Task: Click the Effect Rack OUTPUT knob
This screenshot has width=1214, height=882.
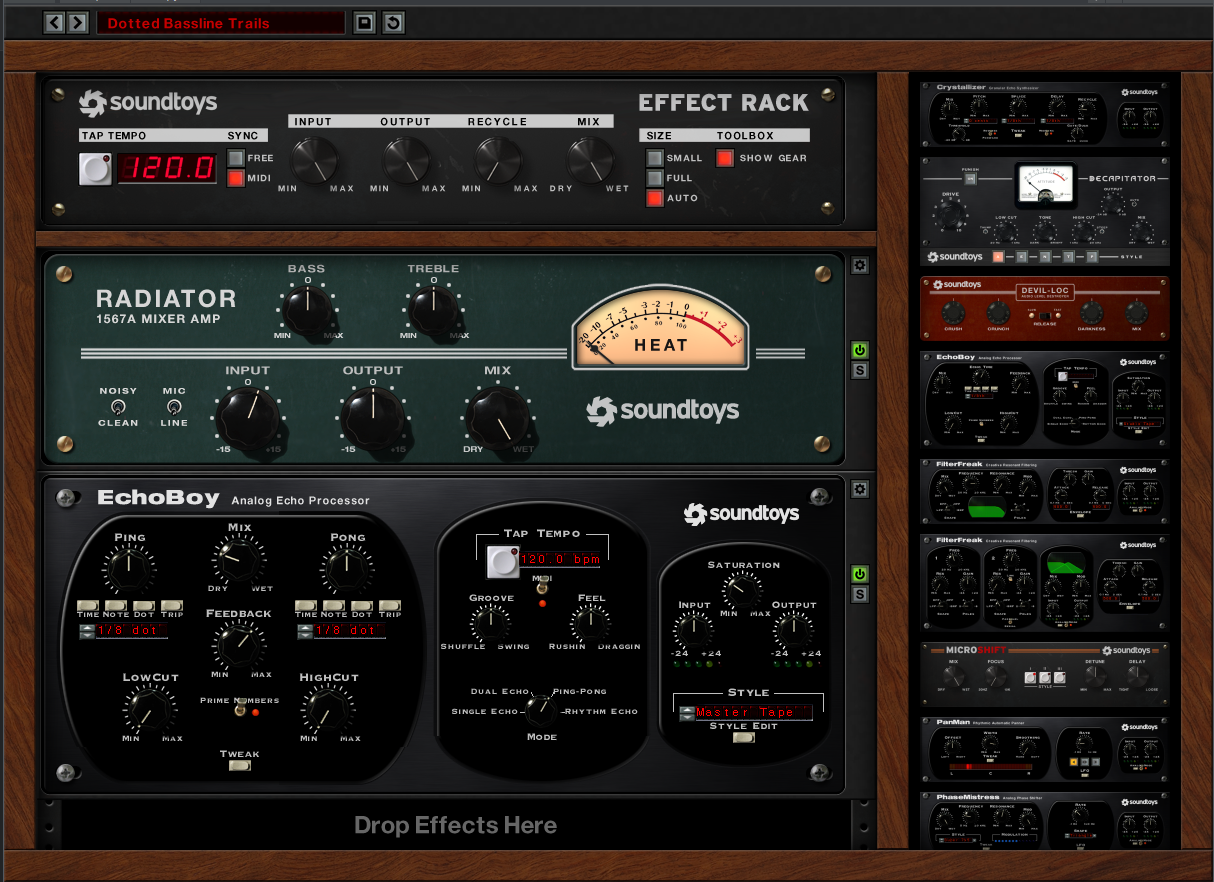Action: [x=406, y=159]
